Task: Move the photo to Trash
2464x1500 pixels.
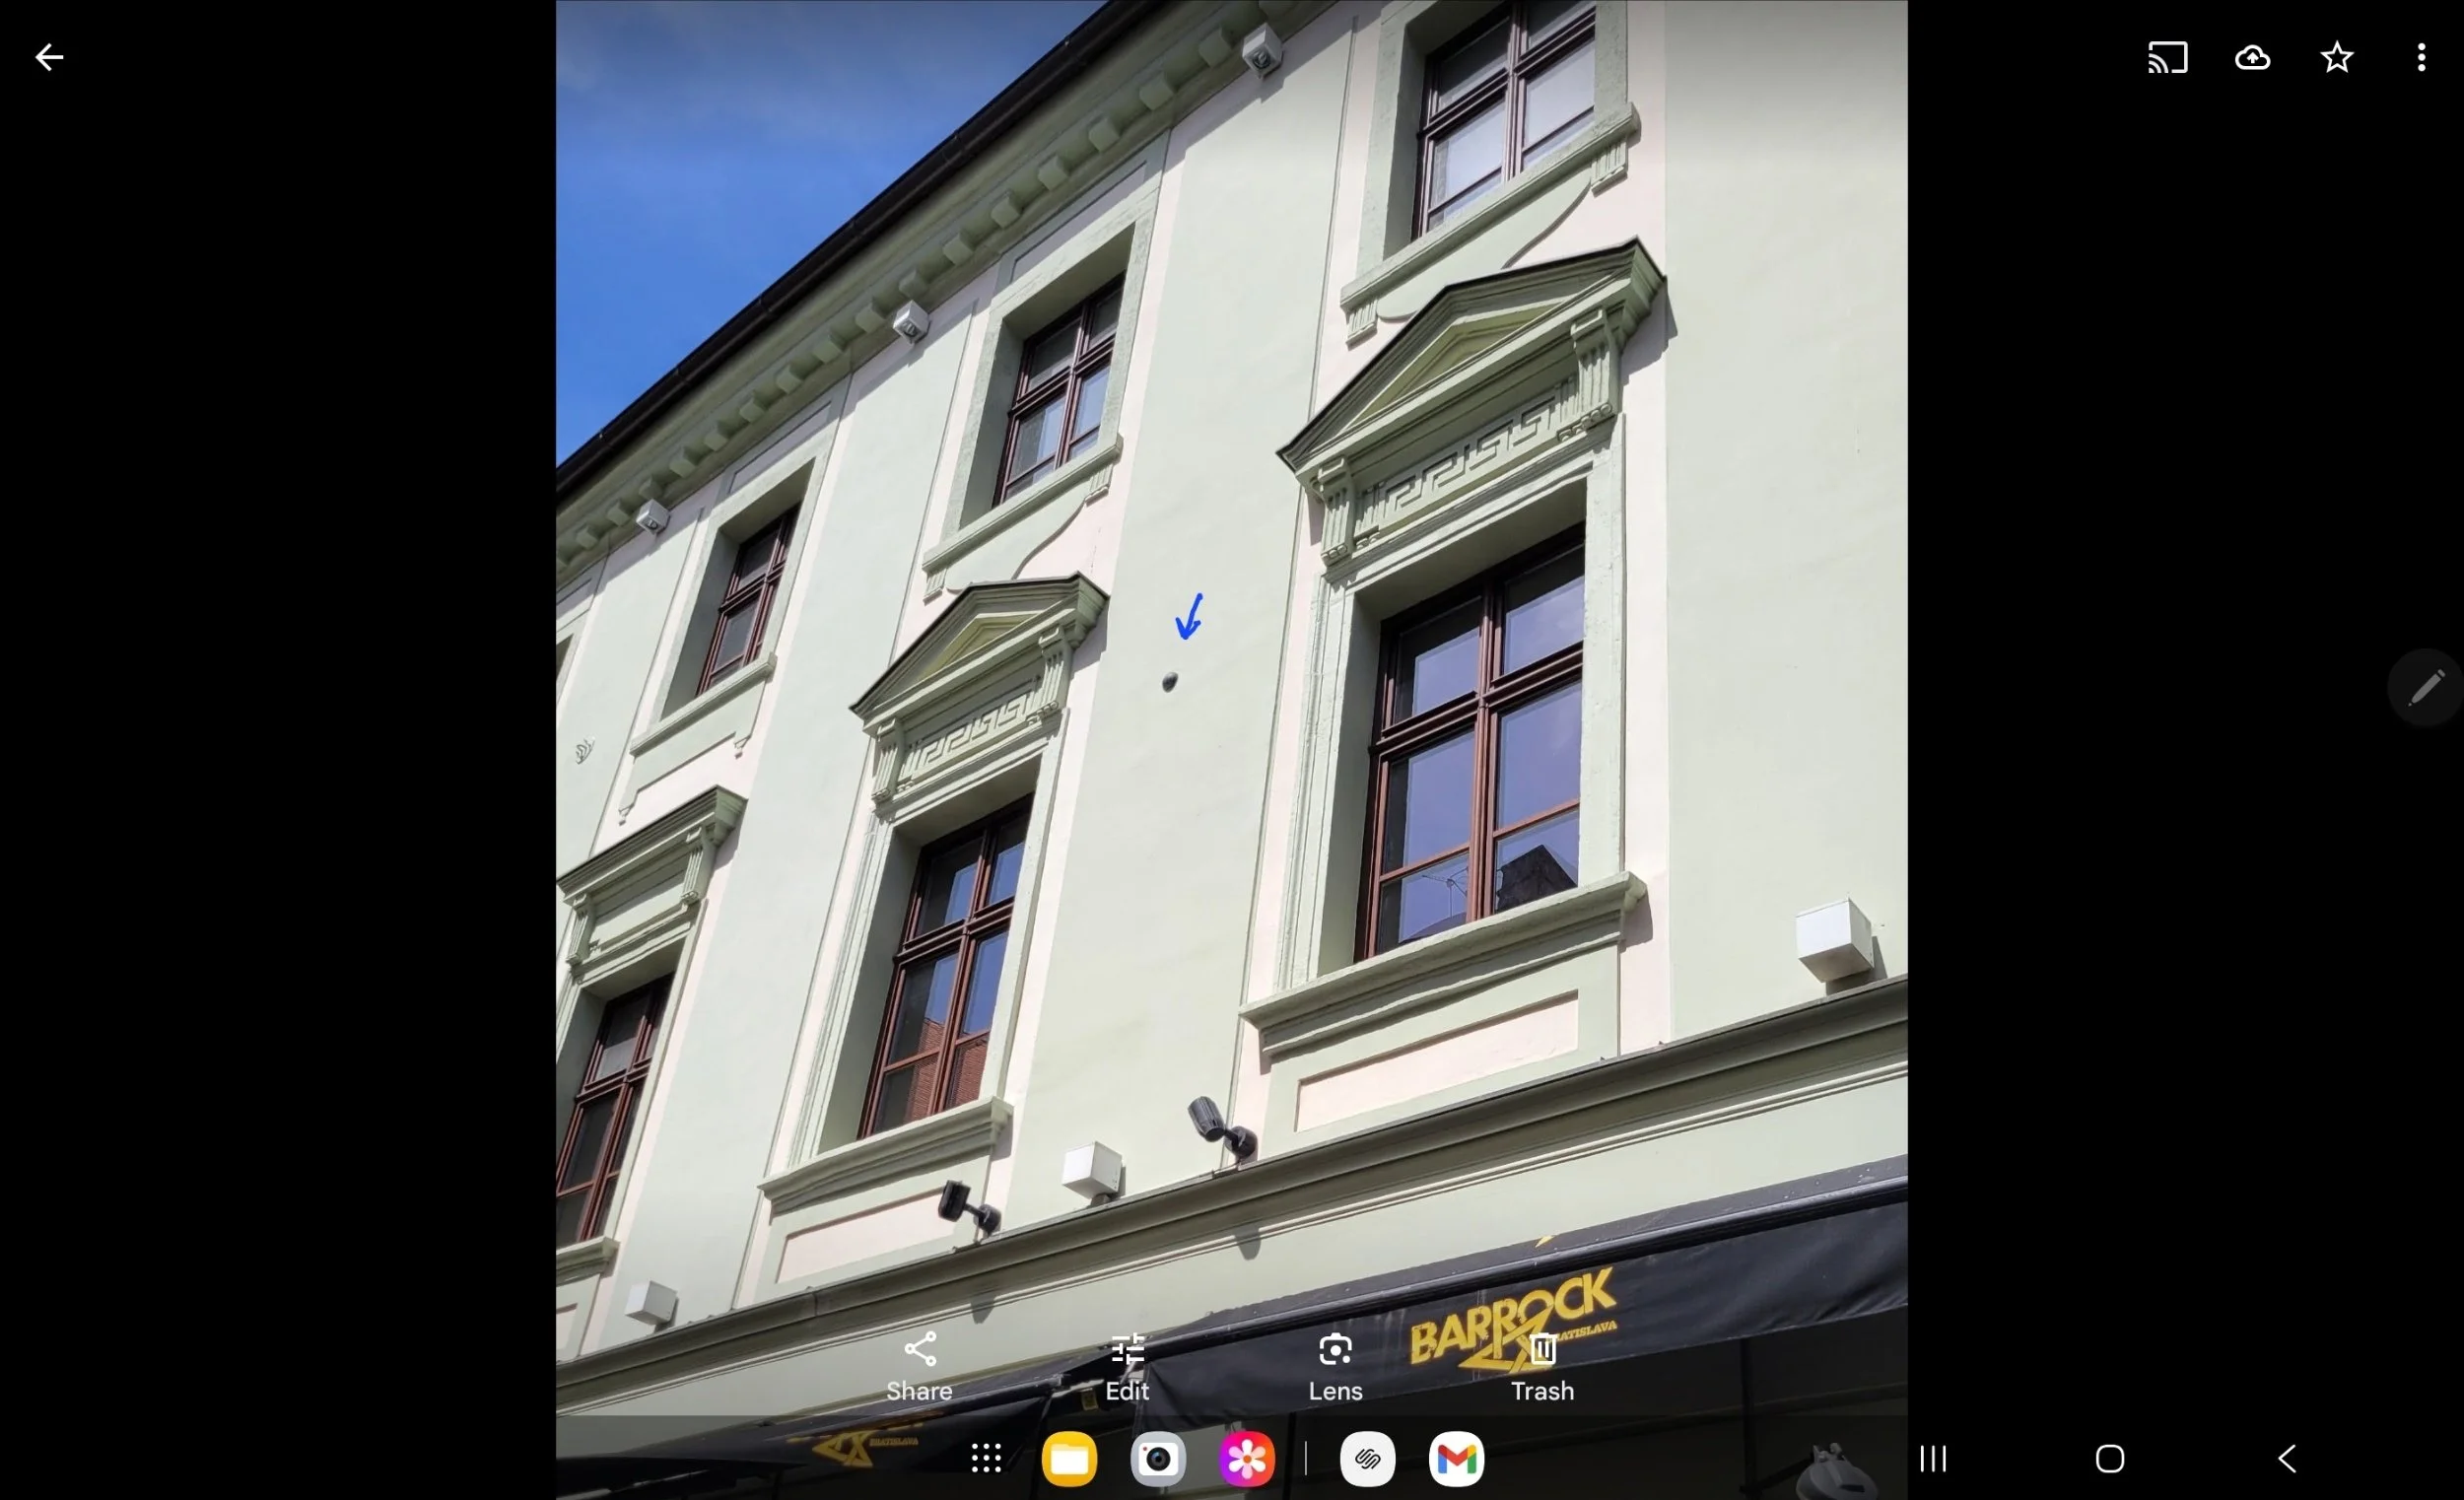Action: tap(1542, 1366)
